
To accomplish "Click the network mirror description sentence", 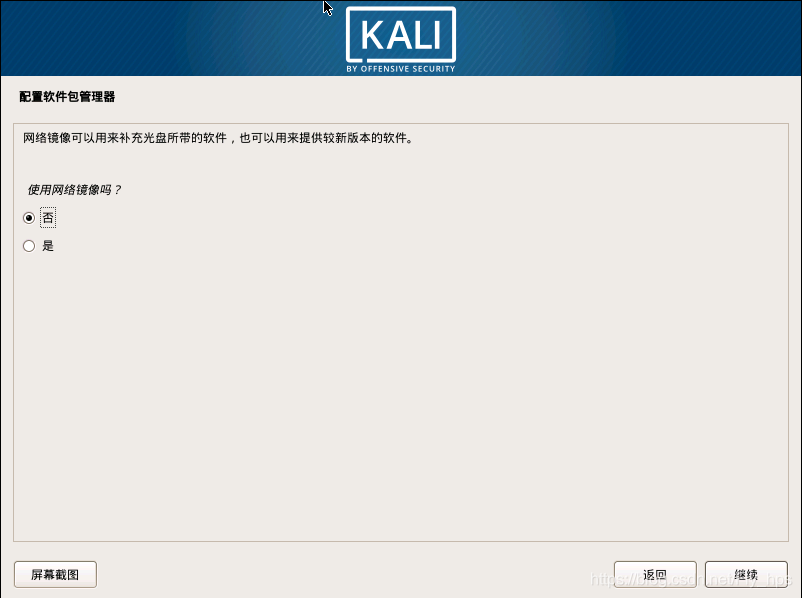I will point(218,138).
